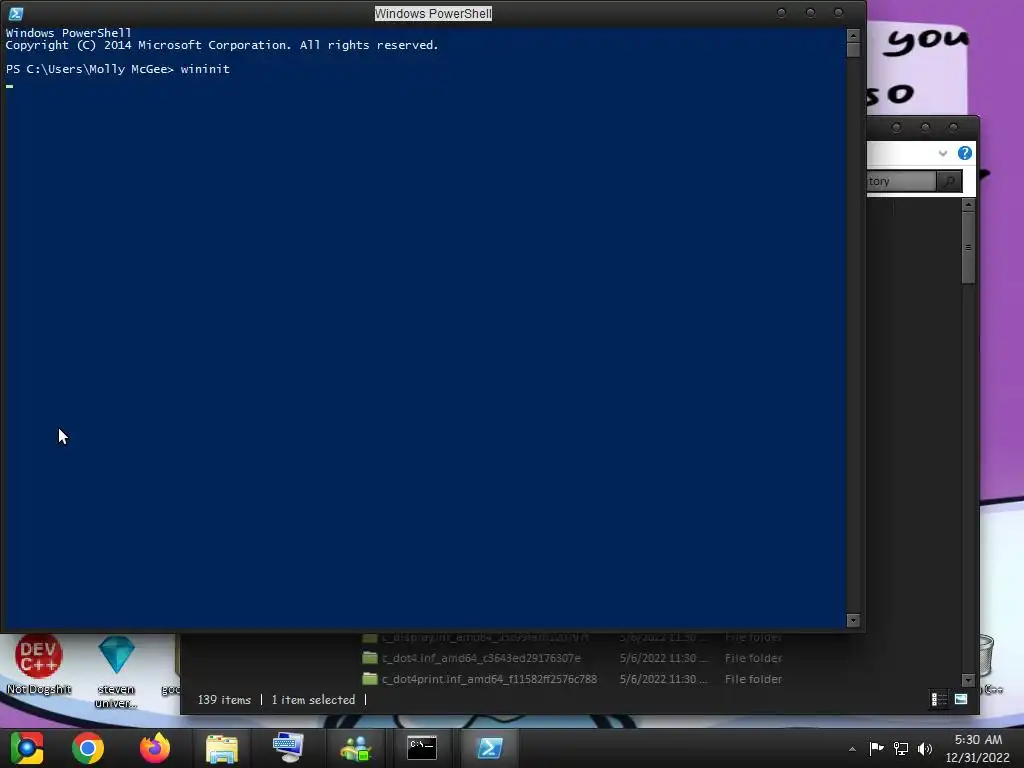Minimize the File Explorer window

[896, 127]
